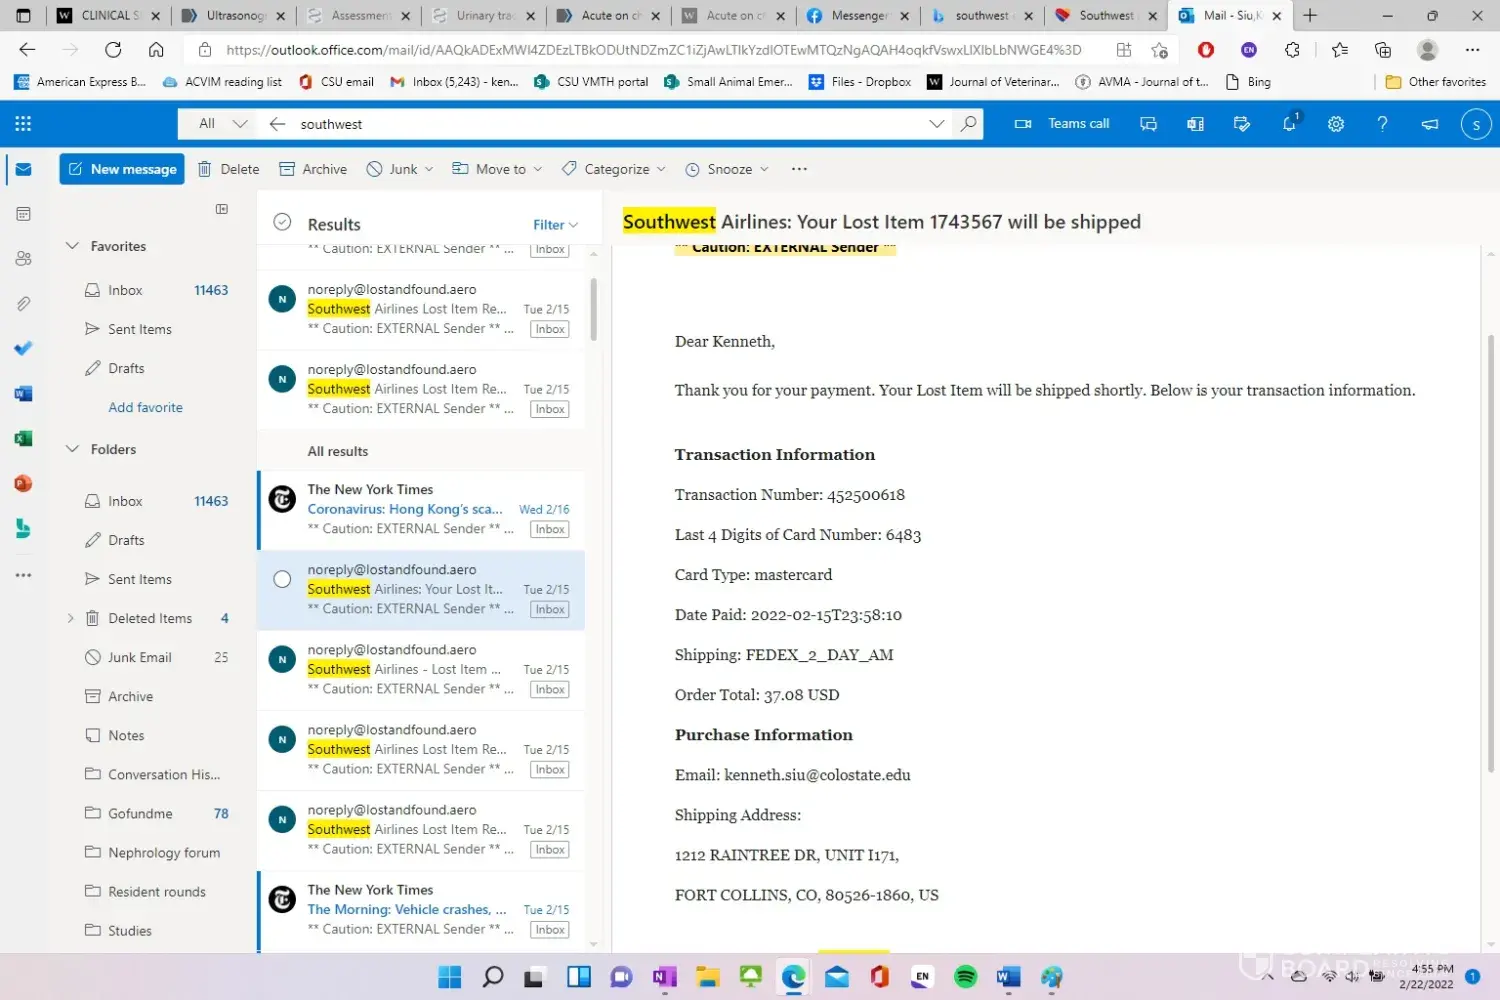This screenshot has height=1000, width=1500.
Task: Click the Add favorite link
Action: click(145, 408)
